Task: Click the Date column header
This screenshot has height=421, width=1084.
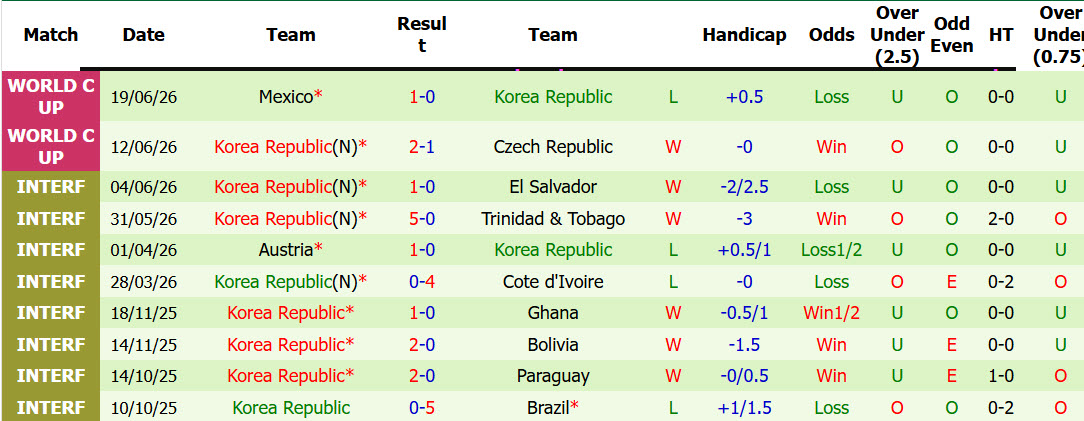Action: [x=144, y=35]
